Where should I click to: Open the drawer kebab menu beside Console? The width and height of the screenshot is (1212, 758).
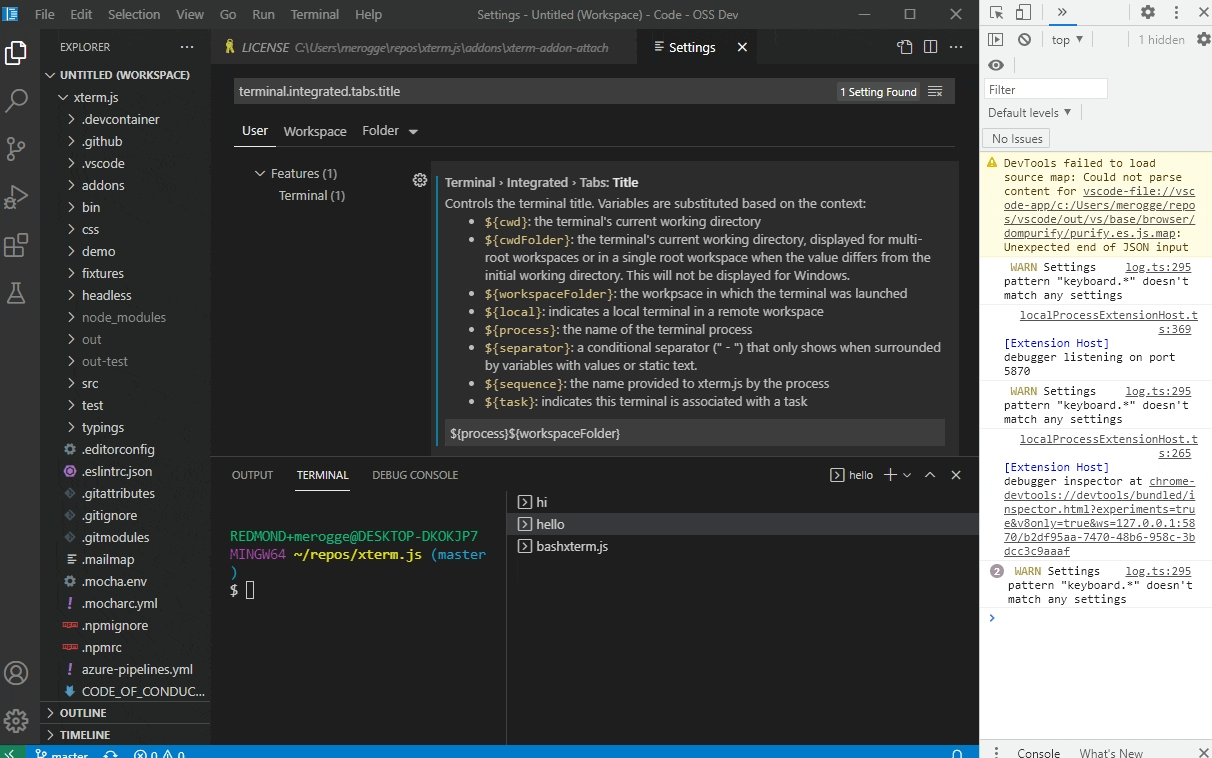996,752
